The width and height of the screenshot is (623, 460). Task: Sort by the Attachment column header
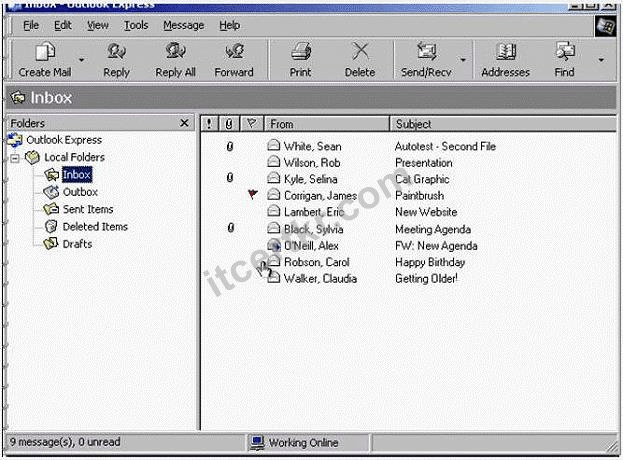(229, 124)
